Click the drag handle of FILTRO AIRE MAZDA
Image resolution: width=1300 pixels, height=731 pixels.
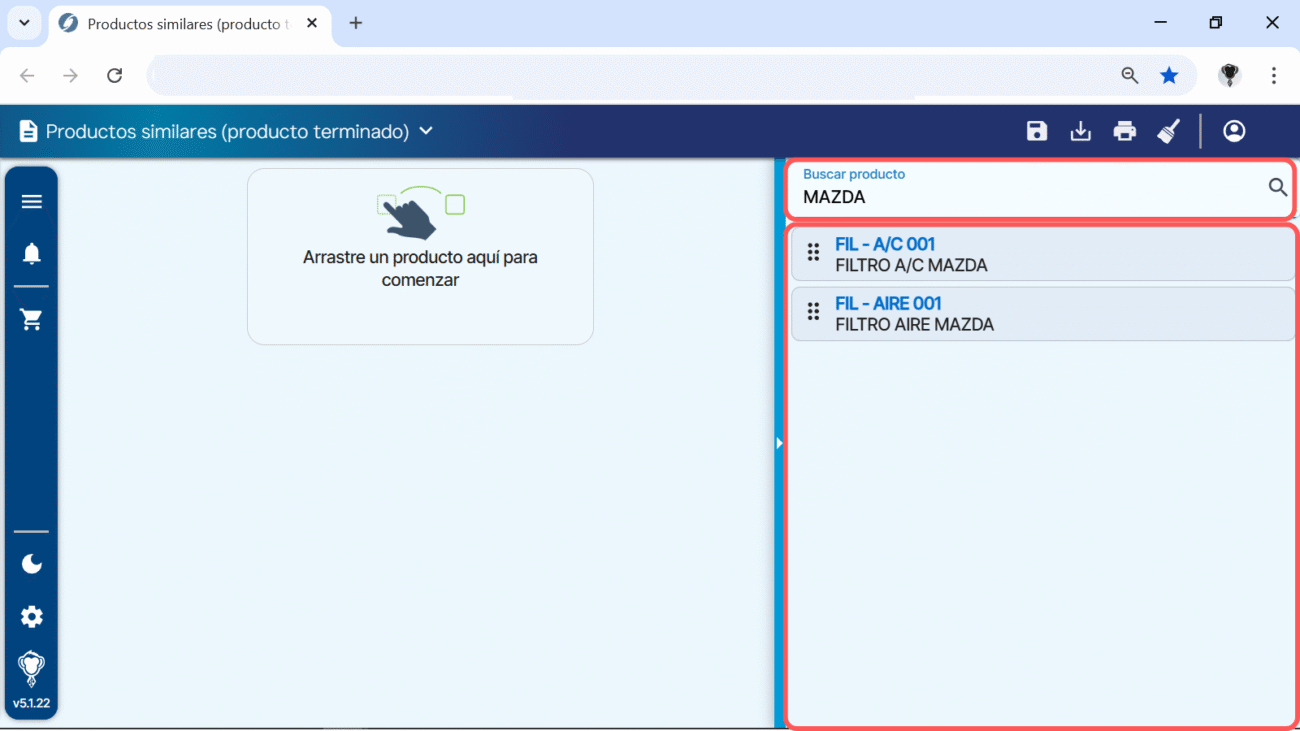[x=813, y=313]
